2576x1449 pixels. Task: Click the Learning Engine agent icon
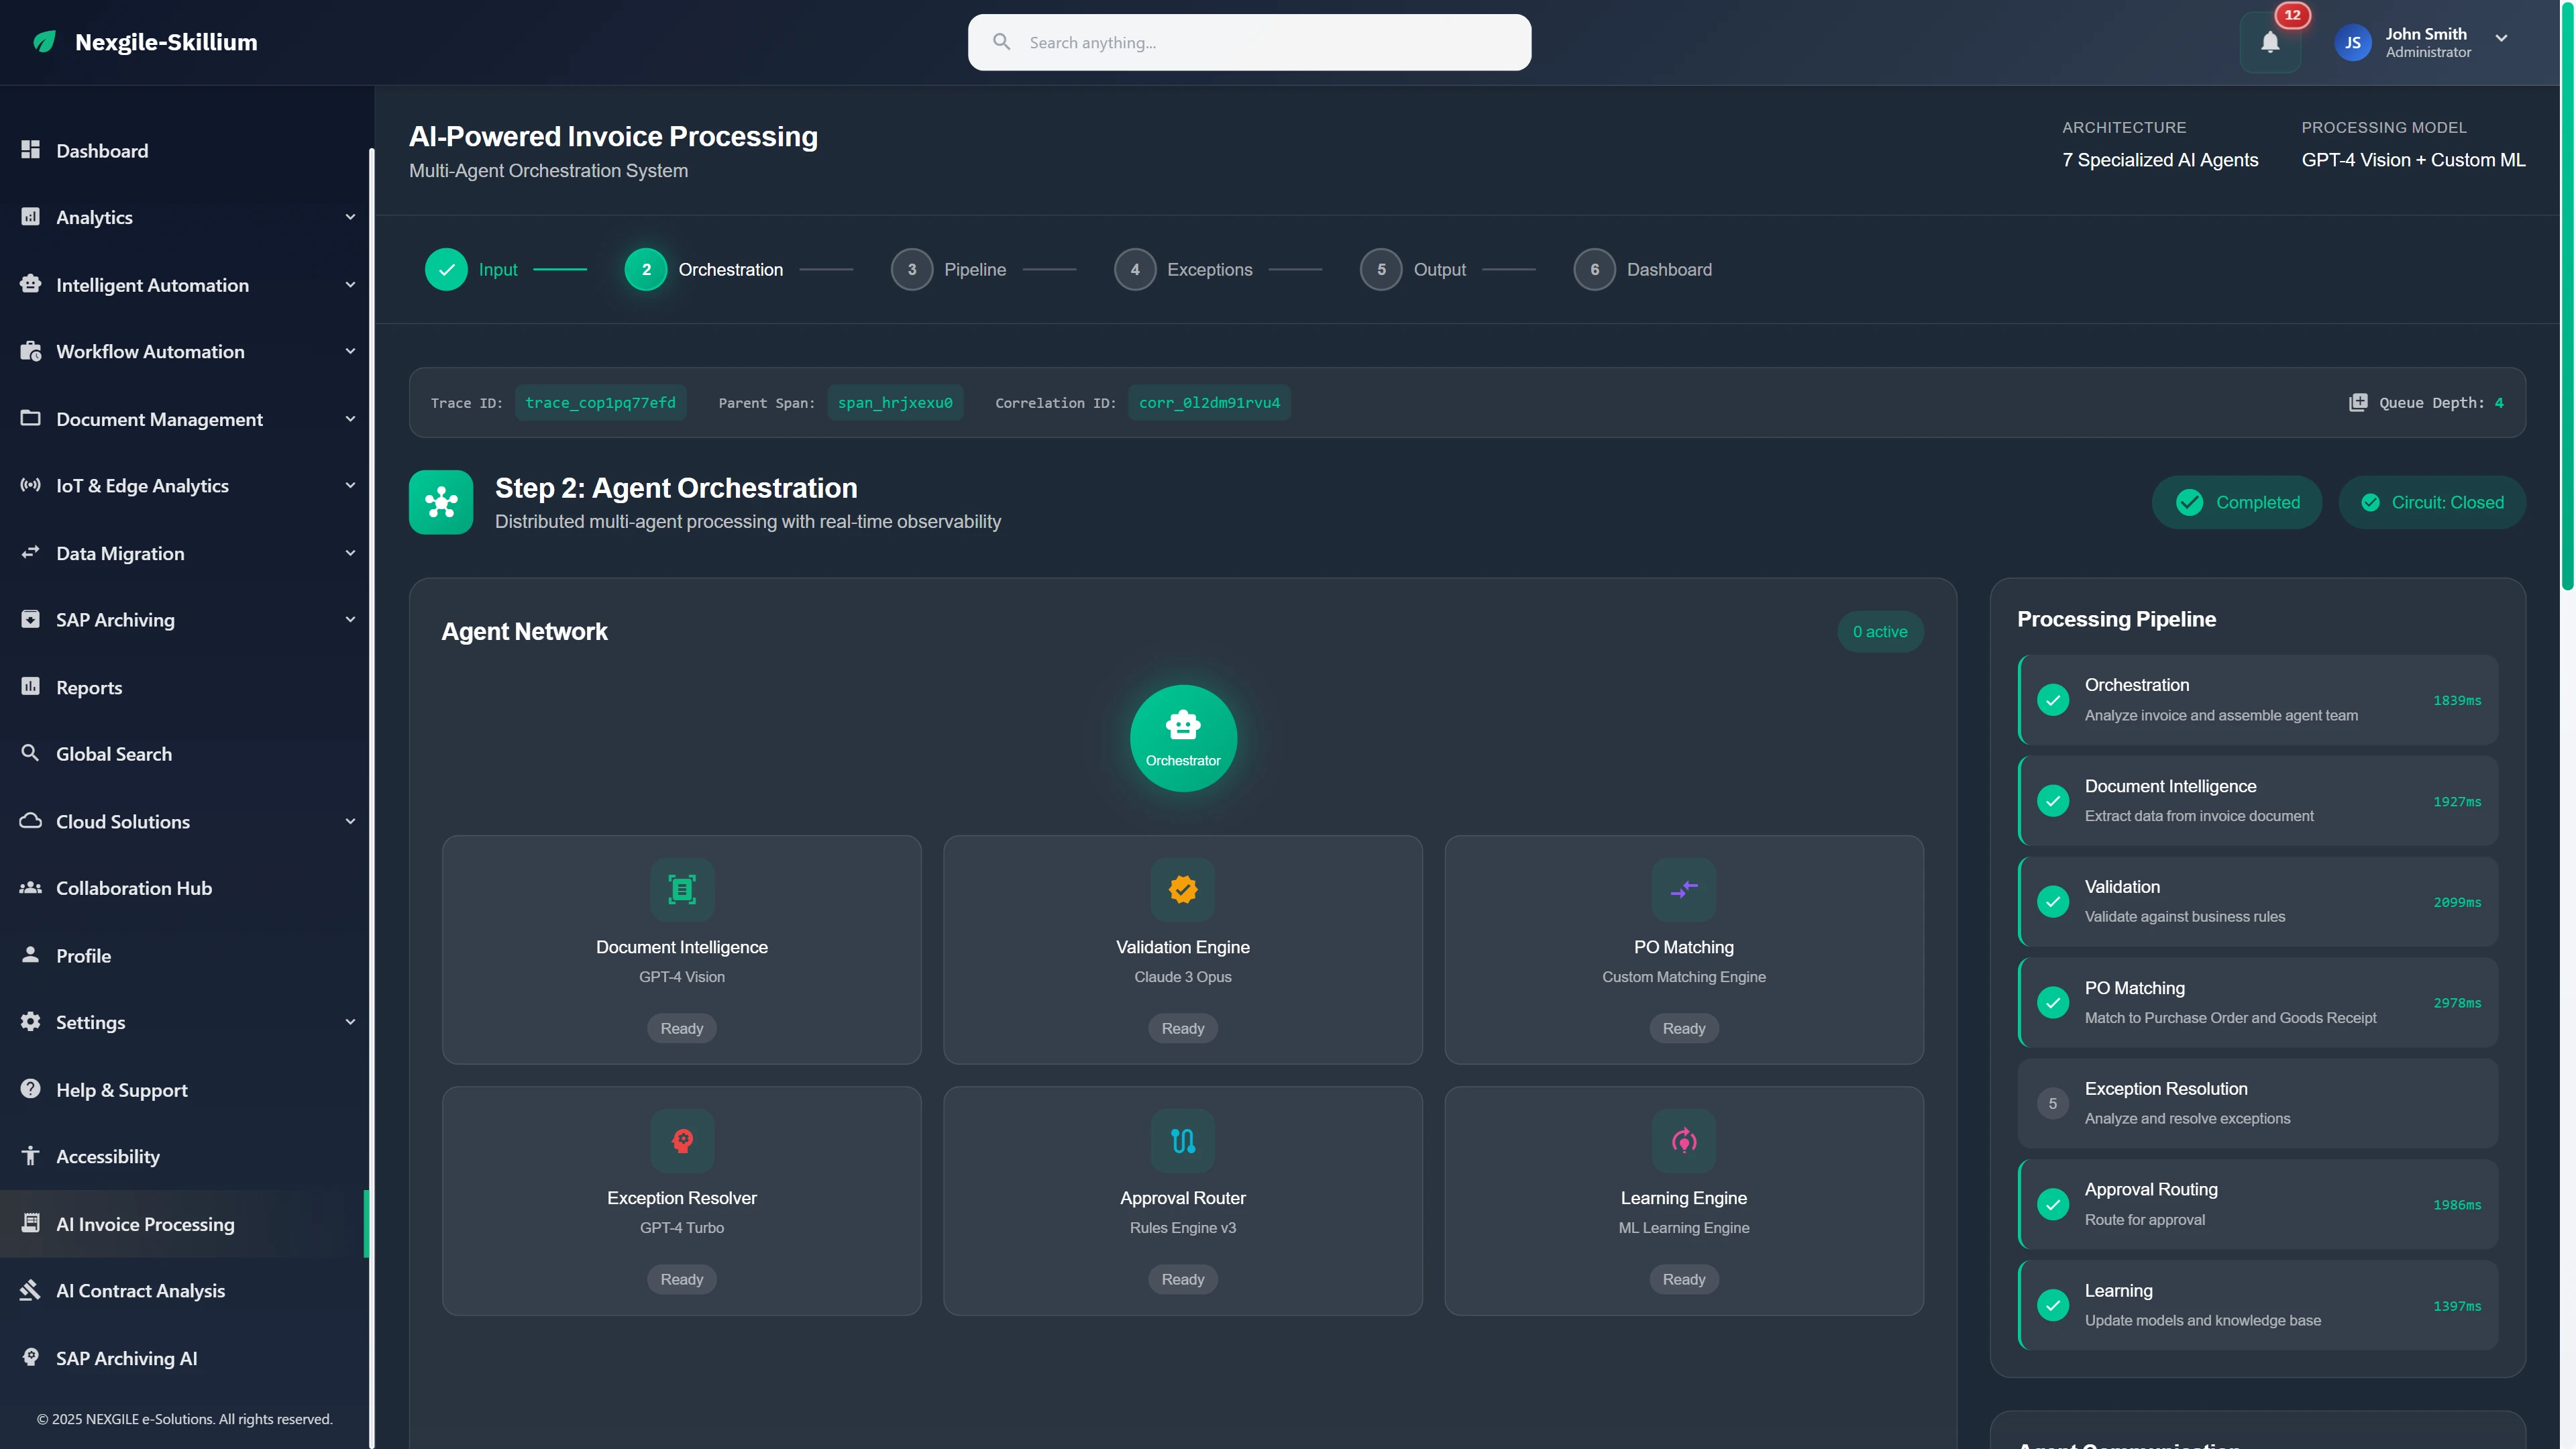point(1683,1140)
